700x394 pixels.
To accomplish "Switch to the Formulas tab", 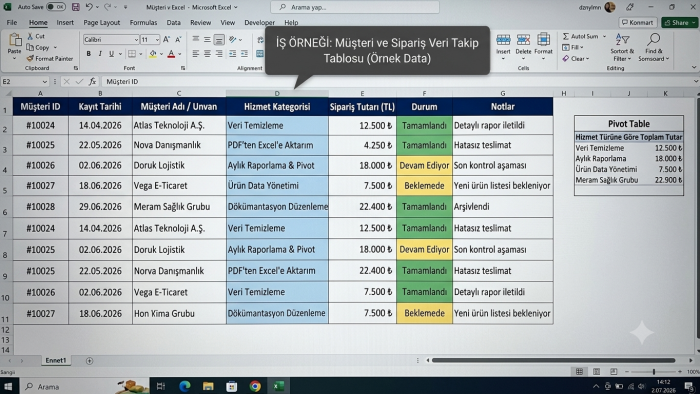I will [143, 22].
